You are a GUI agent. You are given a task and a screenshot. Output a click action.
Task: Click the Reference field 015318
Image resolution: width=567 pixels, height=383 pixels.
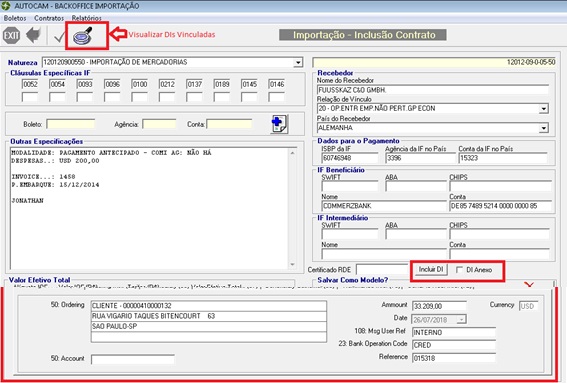tap(454, 358)
